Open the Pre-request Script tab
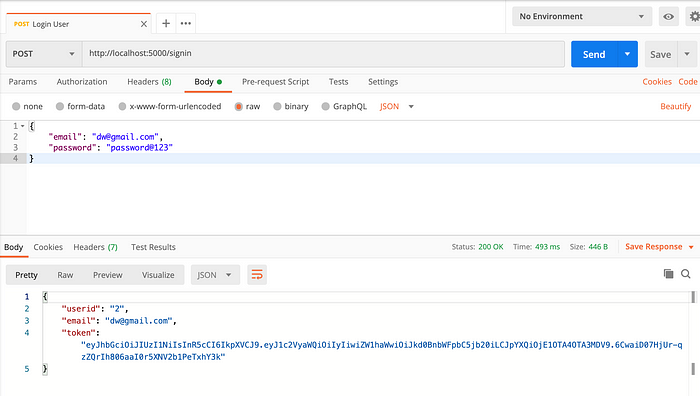The width and height of the screenshot is (700, 396). click(275, 82)
